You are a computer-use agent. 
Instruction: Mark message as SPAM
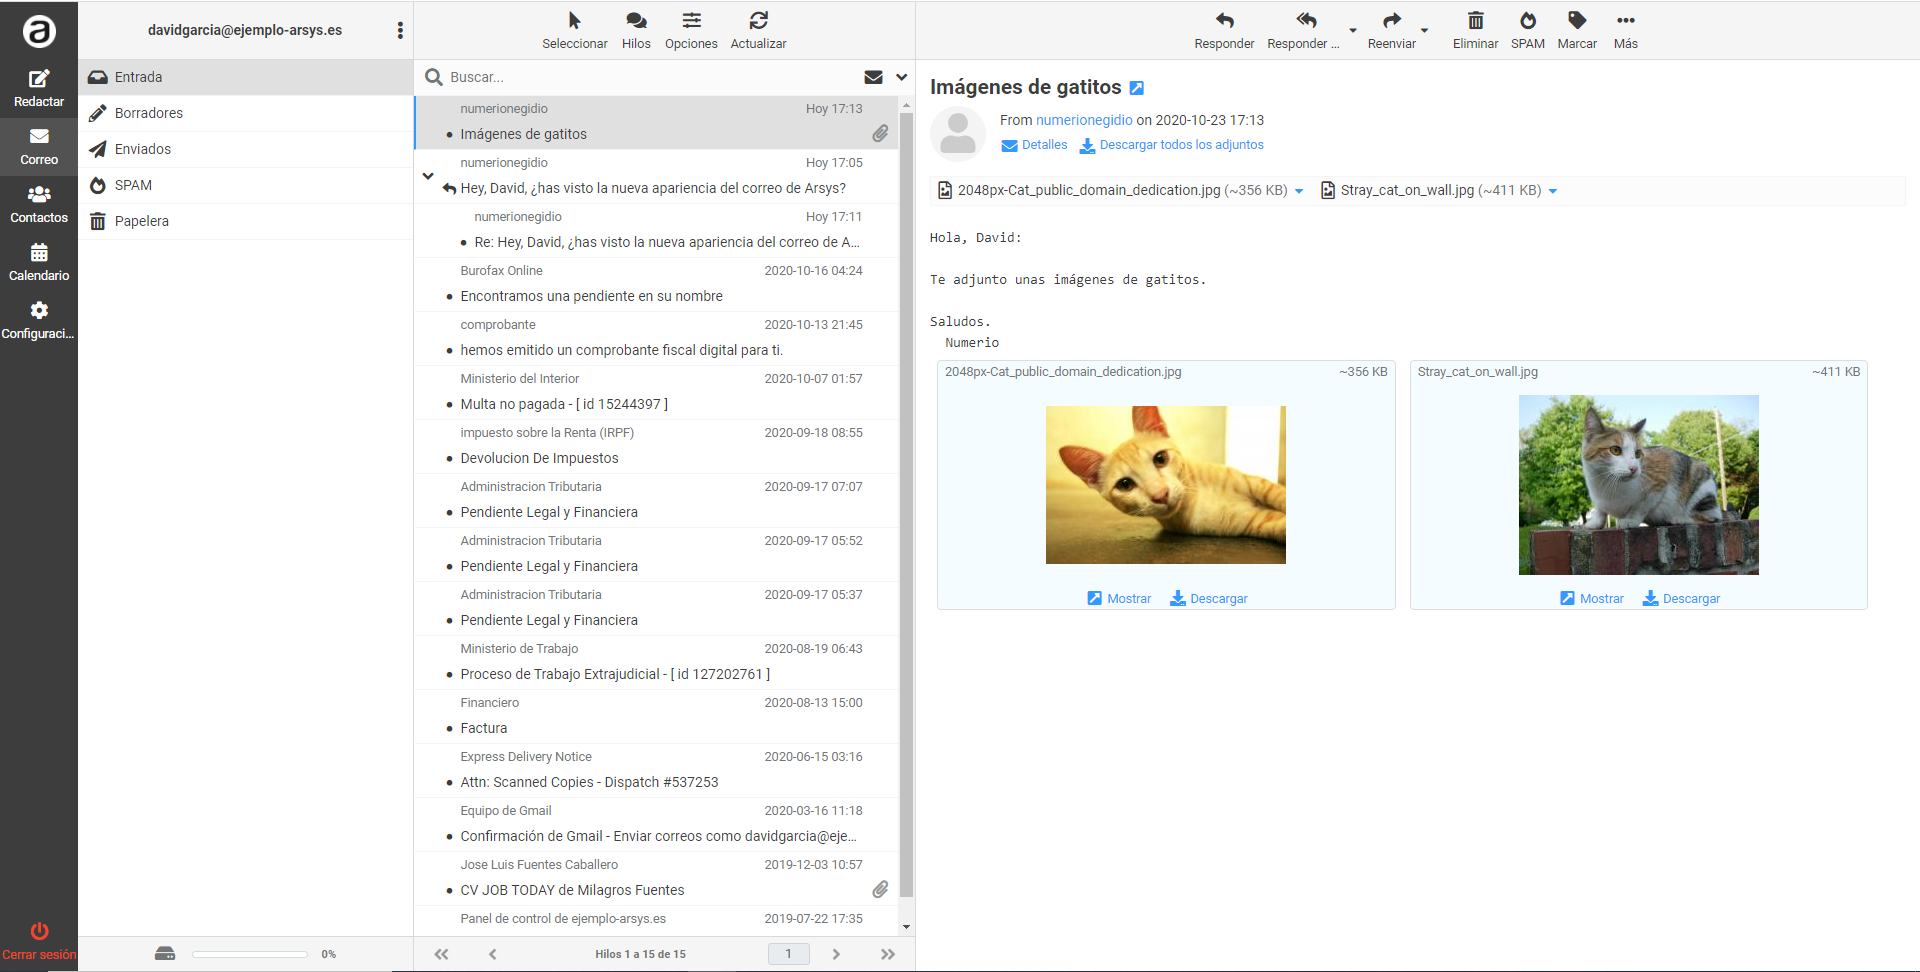point(1527,30)
